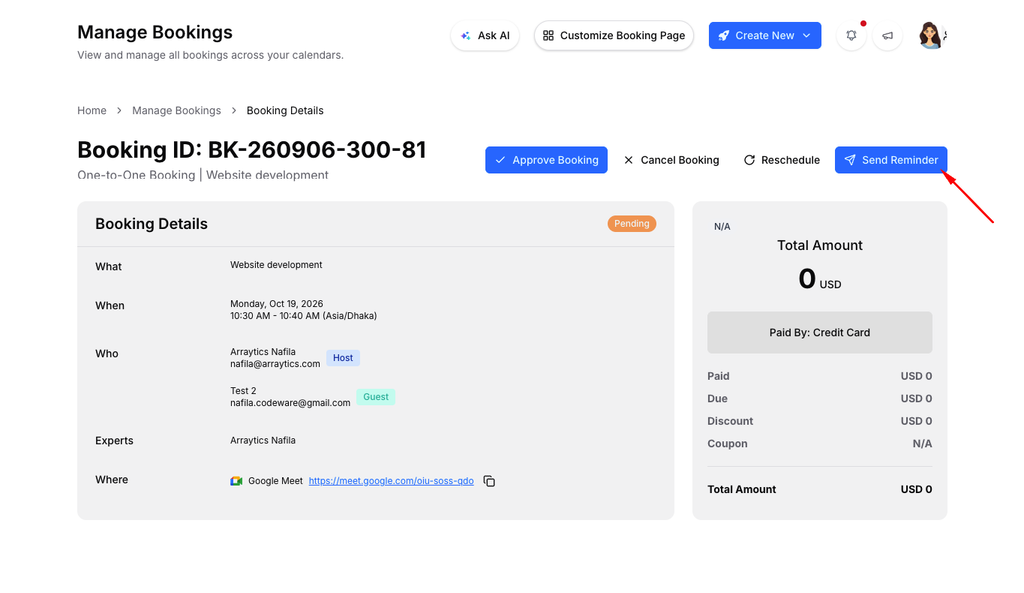The height and width of the screenshot is (593, 1024).
Task: Click the Ask AI sparkle icon
Action: point(466,36)
